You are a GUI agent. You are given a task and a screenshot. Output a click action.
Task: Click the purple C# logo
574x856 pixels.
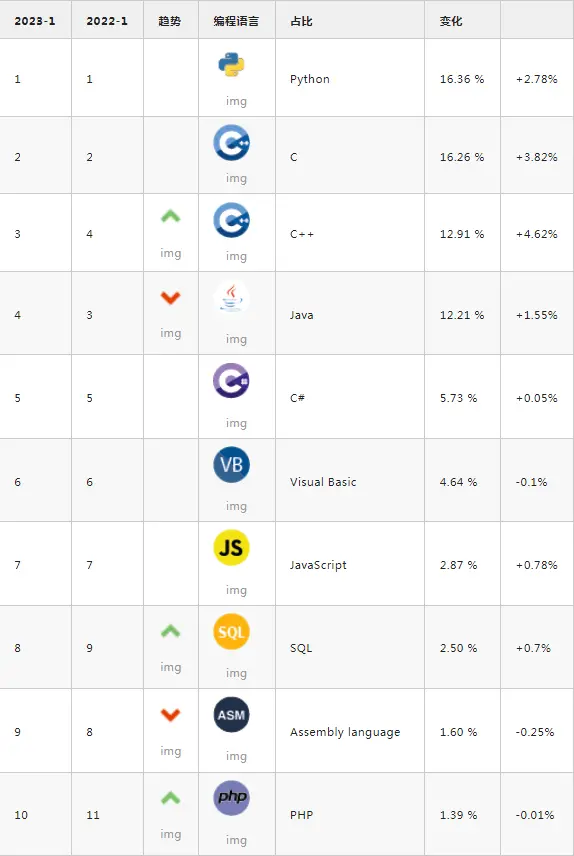tap(232, 381)
